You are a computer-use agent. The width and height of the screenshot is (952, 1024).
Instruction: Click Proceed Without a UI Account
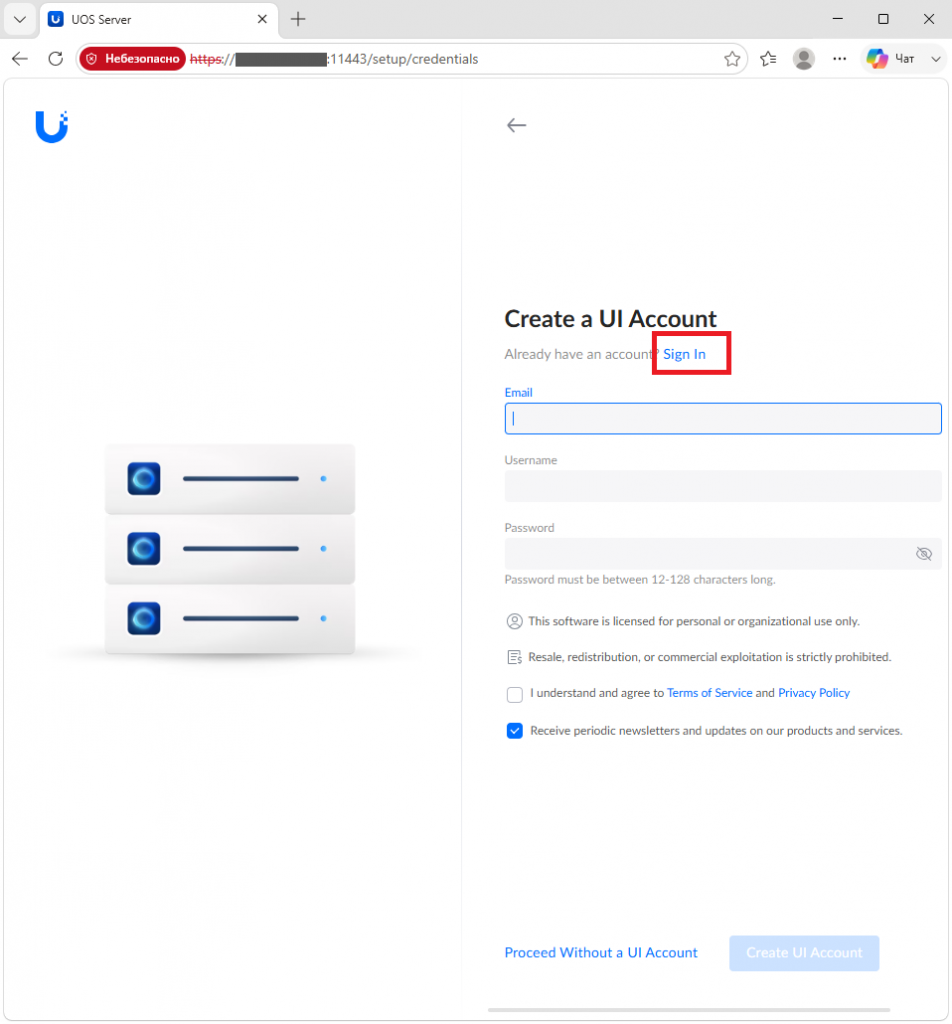pos(601,953)
